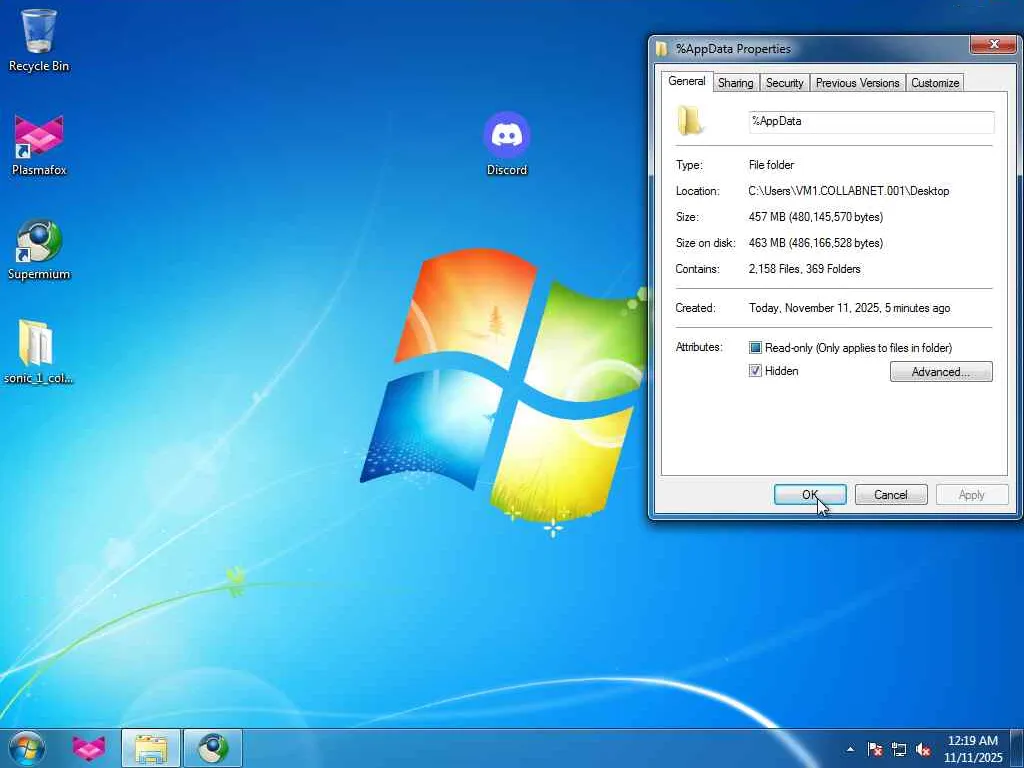Confirm with the OK button

pyautogui.click(x=810, y=494)
